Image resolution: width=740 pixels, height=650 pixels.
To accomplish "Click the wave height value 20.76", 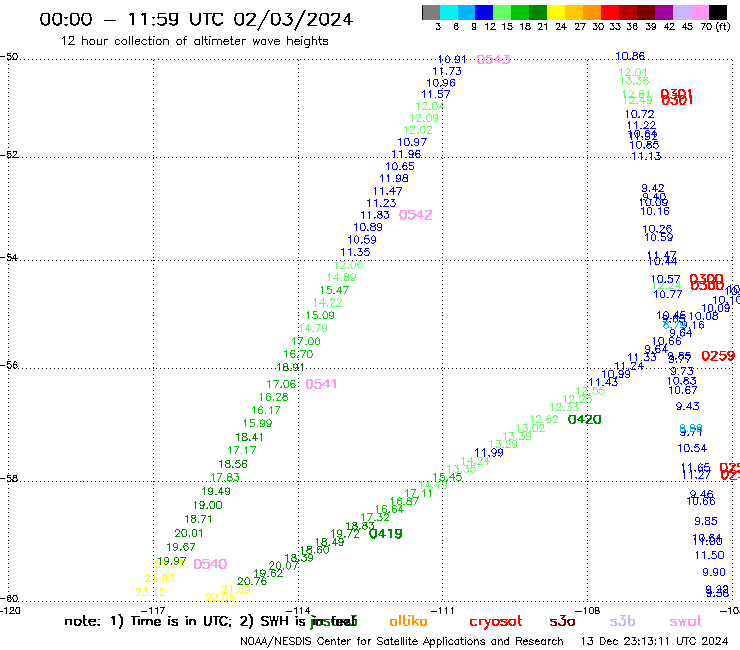I will point(252,582).
